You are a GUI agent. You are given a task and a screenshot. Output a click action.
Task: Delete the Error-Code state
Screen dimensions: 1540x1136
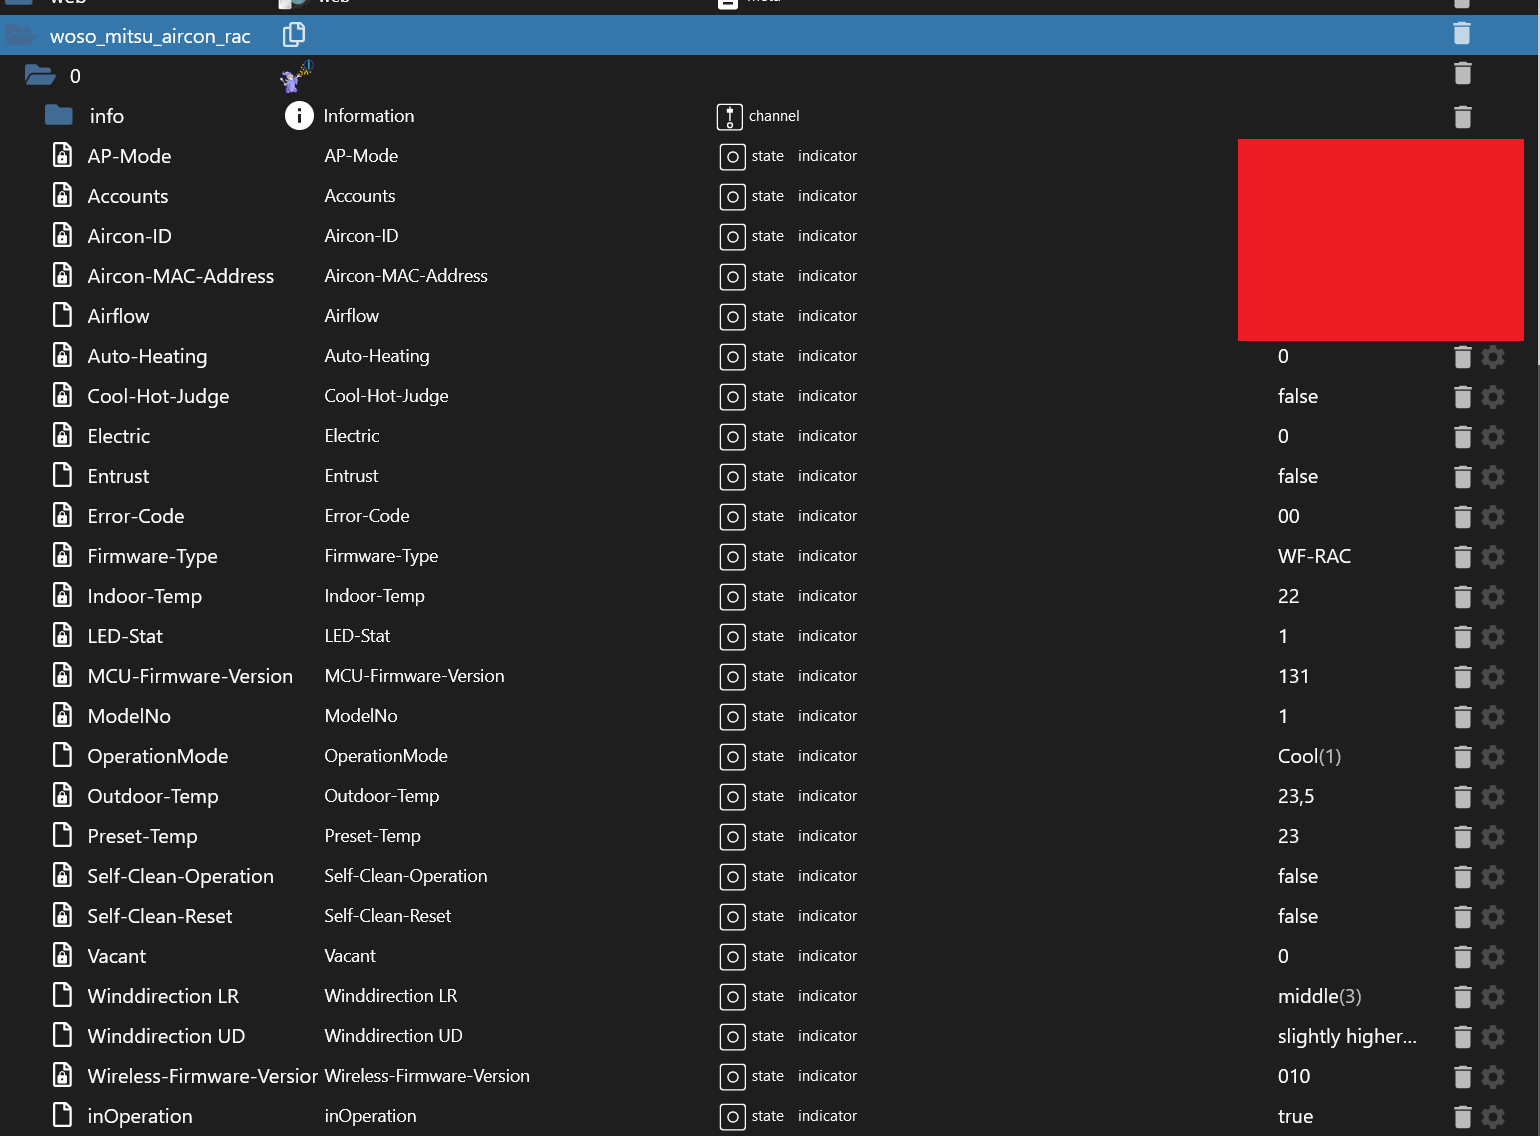coord(1462,517)
